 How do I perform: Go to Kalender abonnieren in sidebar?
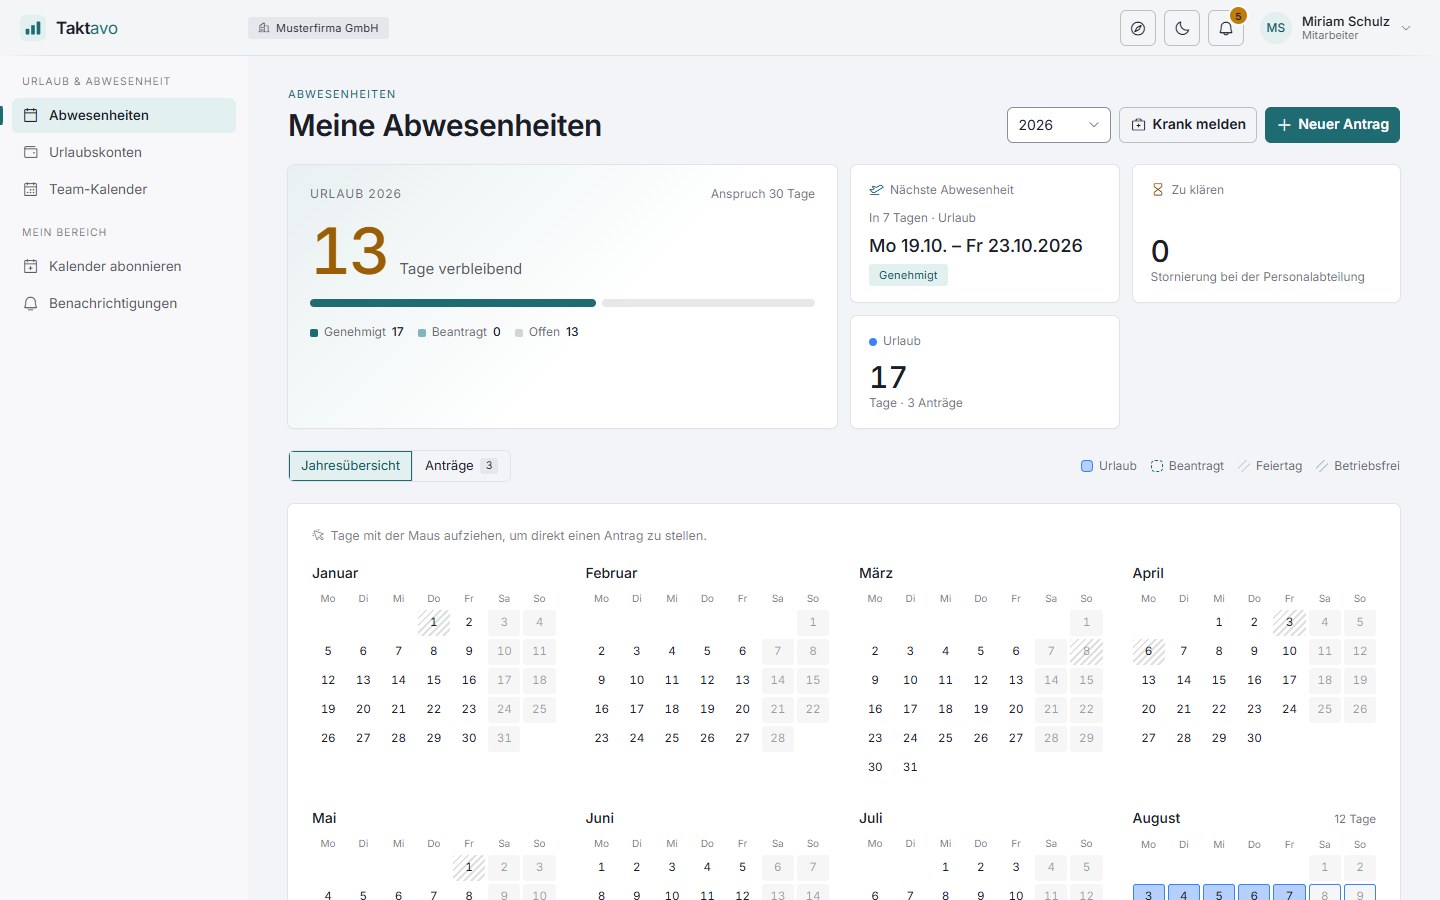(x=124, y=266)
